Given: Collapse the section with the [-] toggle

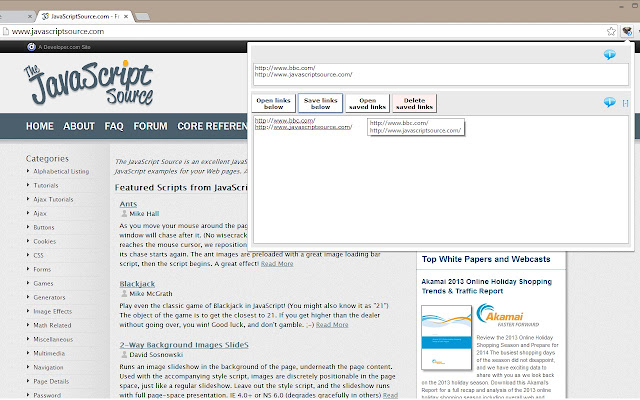Looking at the screenshot, I should (x=625, y=103).
